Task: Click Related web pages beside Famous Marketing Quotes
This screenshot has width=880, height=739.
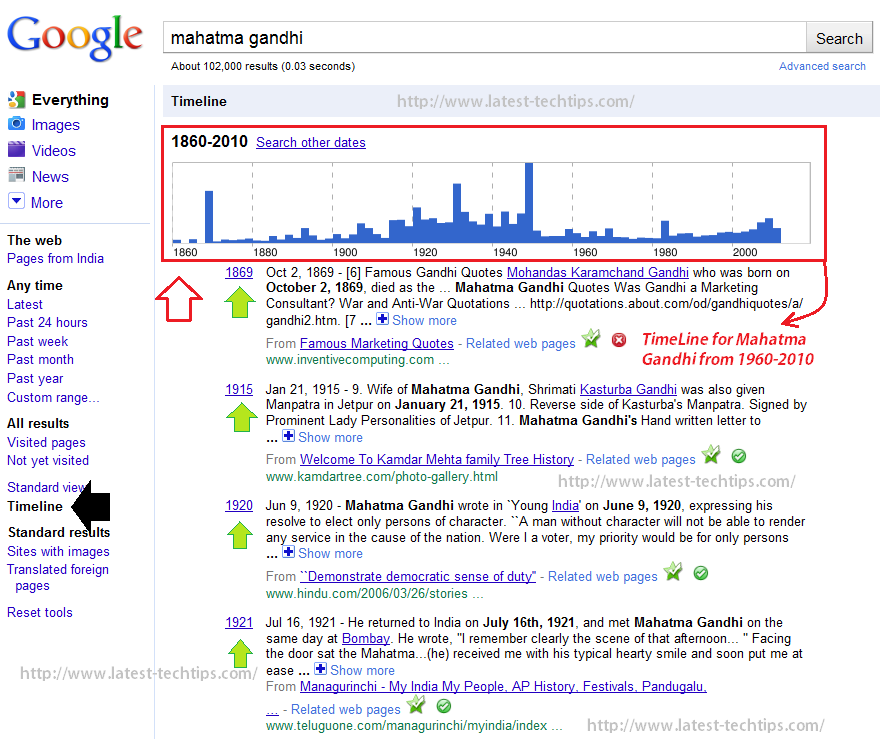Action: click(521, 343)
